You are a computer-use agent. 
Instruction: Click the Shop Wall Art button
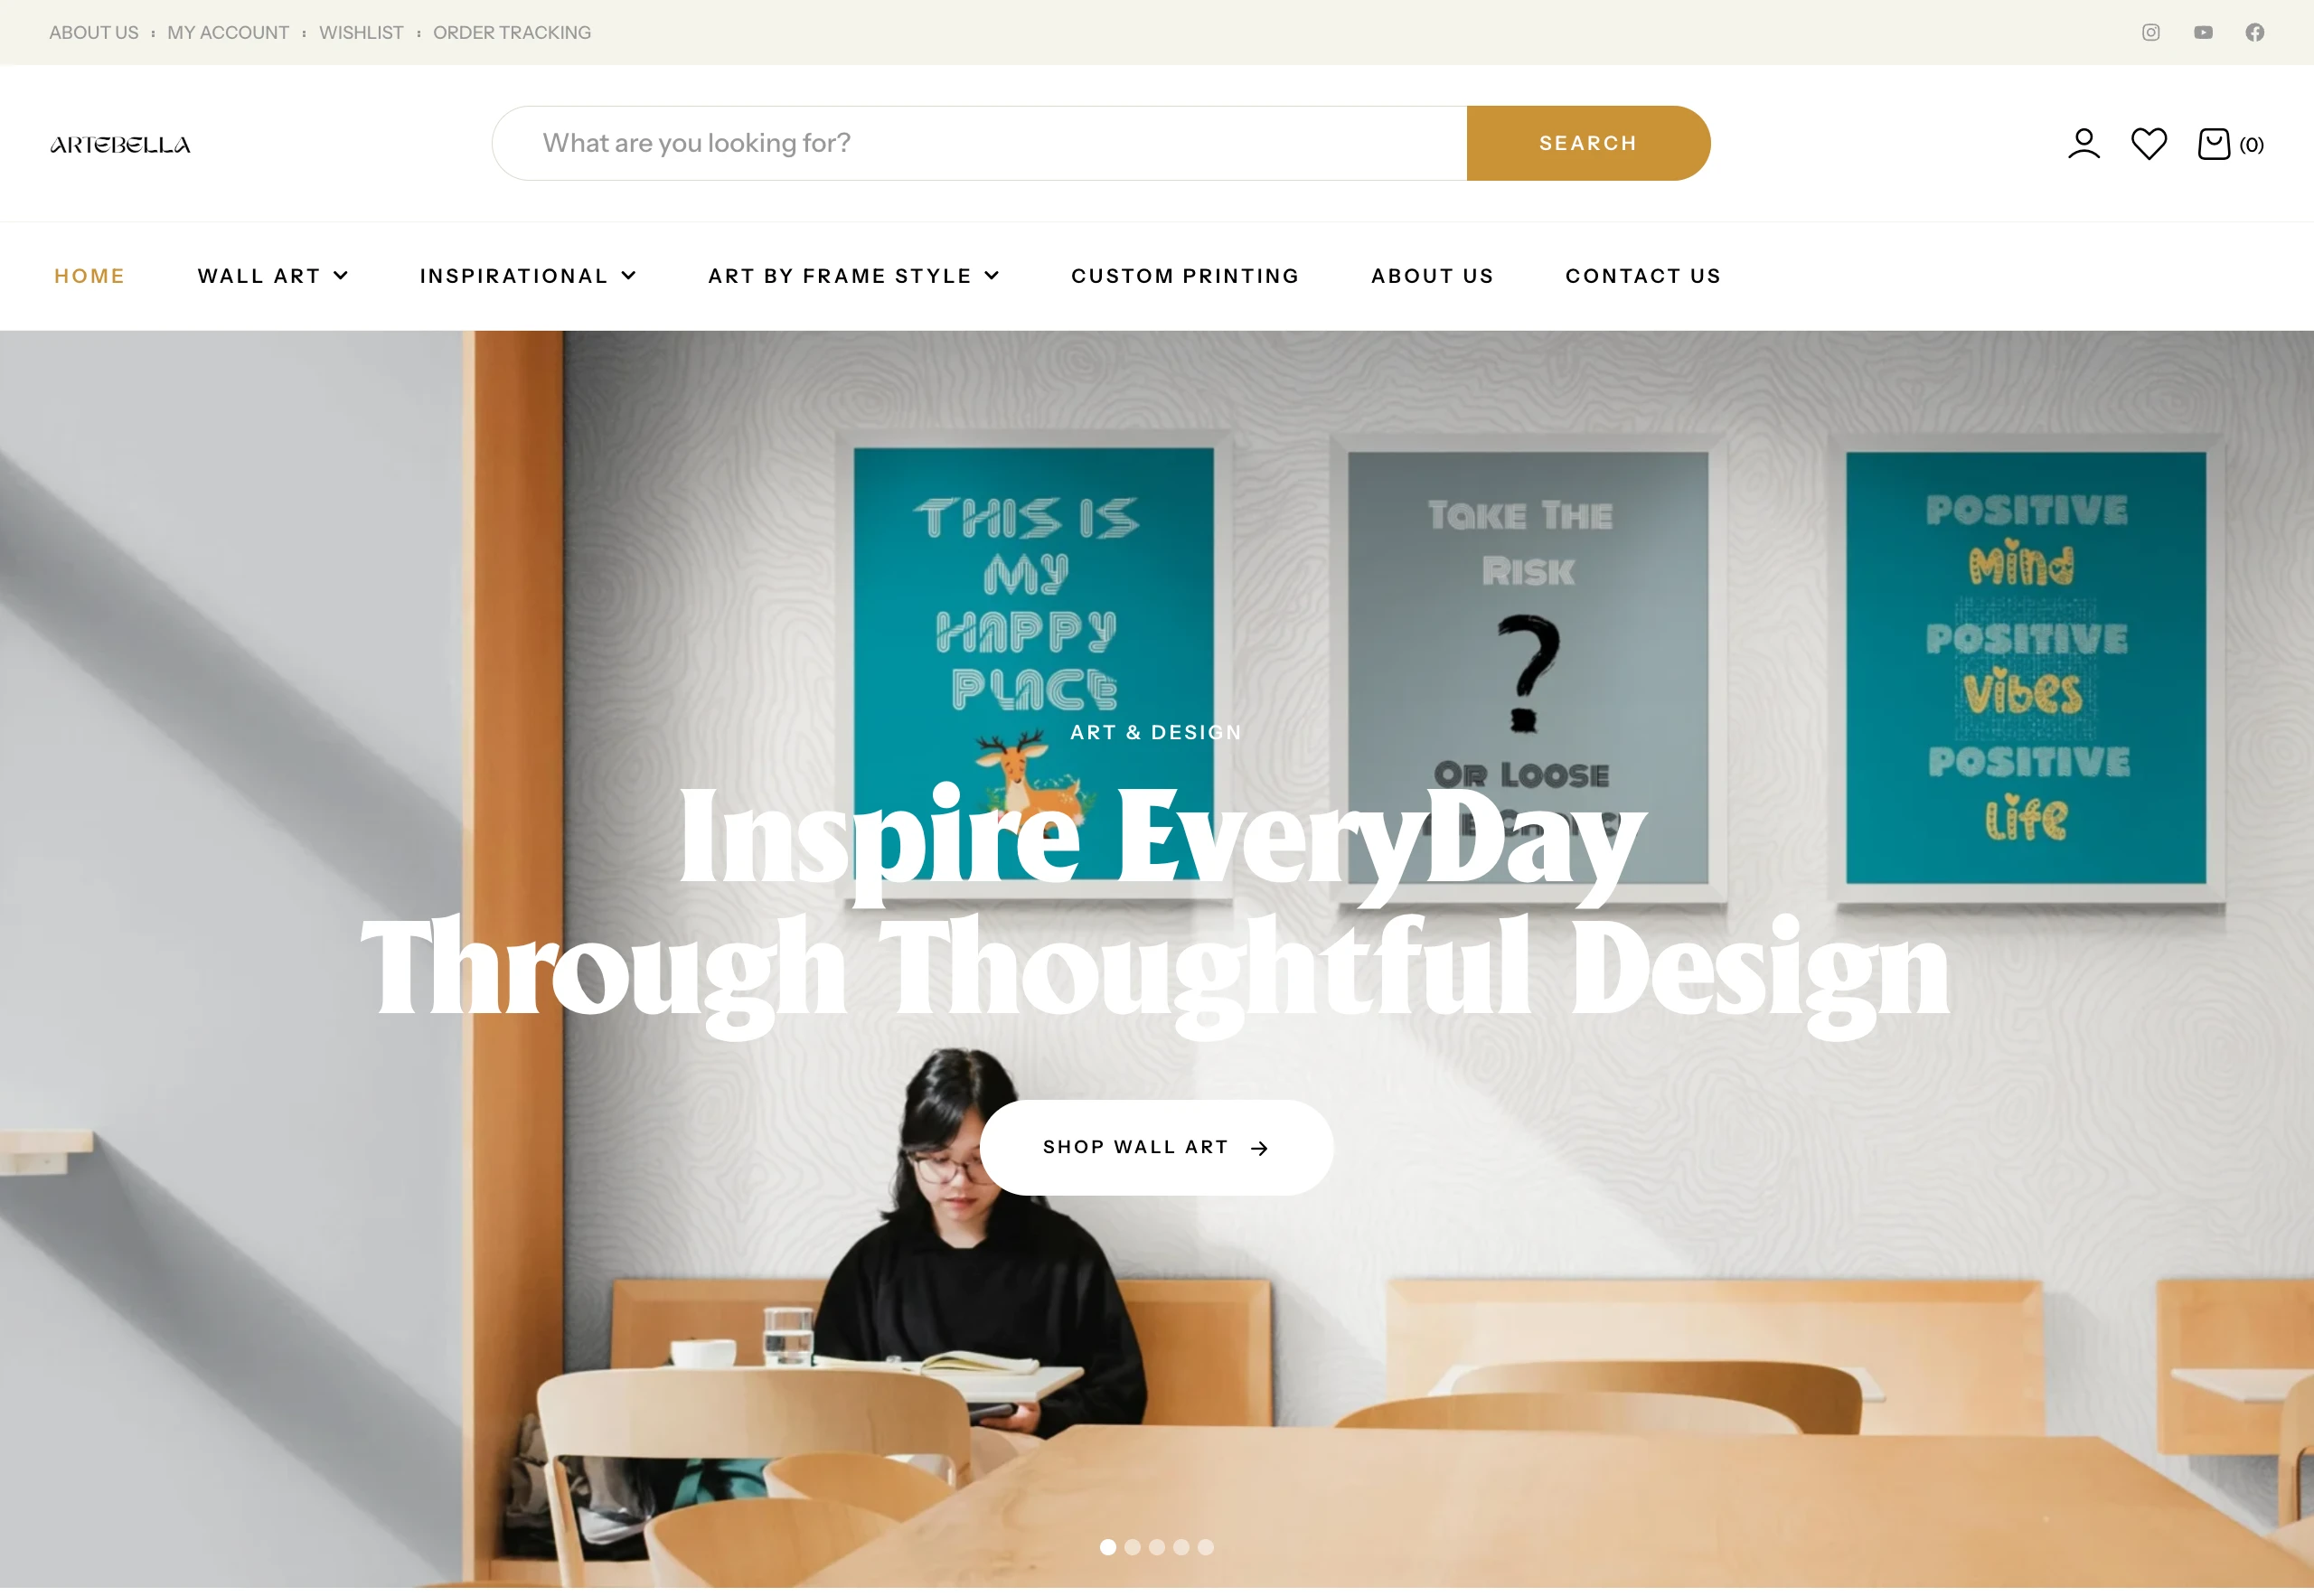point(1156,1148)
